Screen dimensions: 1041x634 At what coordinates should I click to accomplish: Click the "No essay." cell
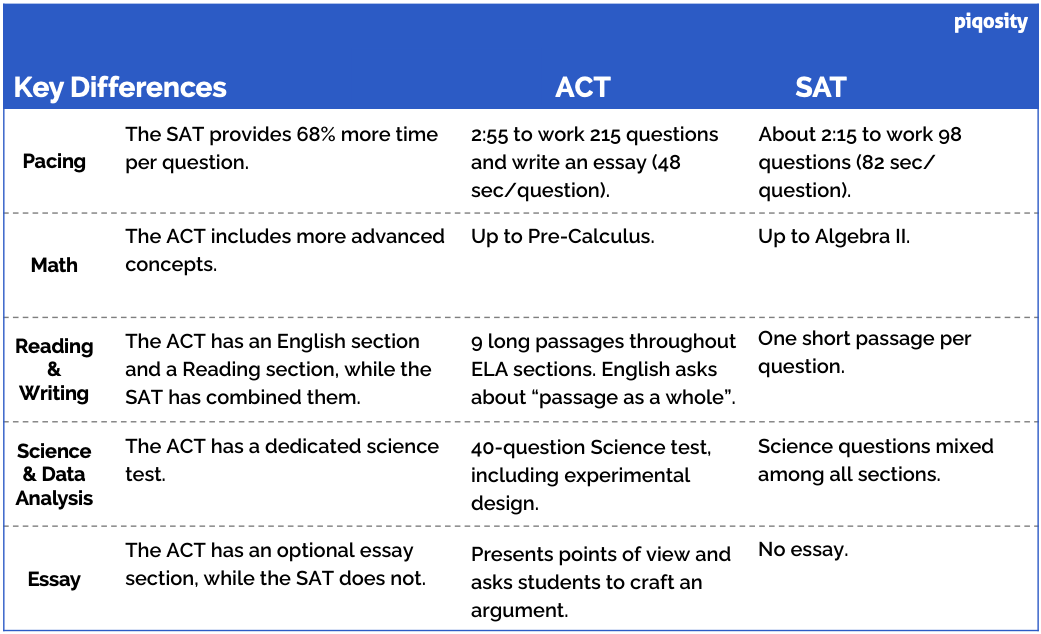pyautogui.click(x=802, y=548)
